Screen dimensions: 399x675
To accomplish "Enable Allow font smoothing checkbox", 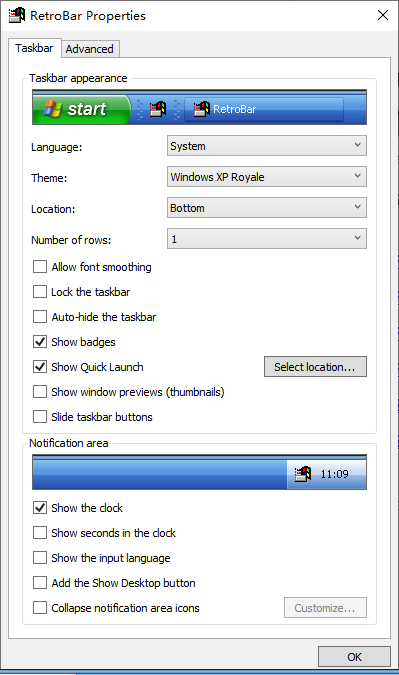I will tap(40, 267).
